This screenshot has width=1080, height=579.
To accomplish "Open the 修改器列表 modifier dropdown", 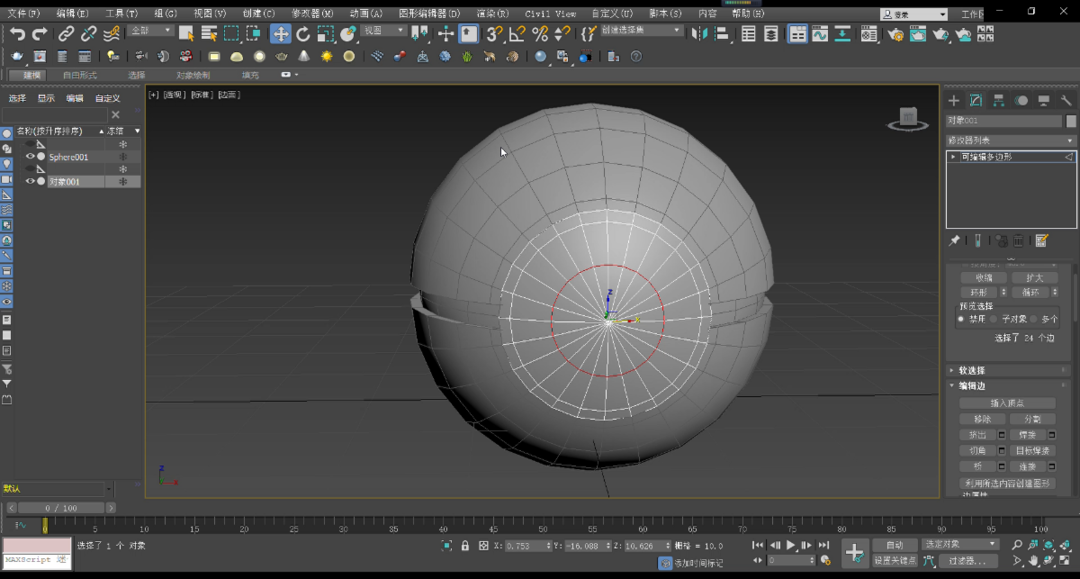I will click(x=1011, y=141).
